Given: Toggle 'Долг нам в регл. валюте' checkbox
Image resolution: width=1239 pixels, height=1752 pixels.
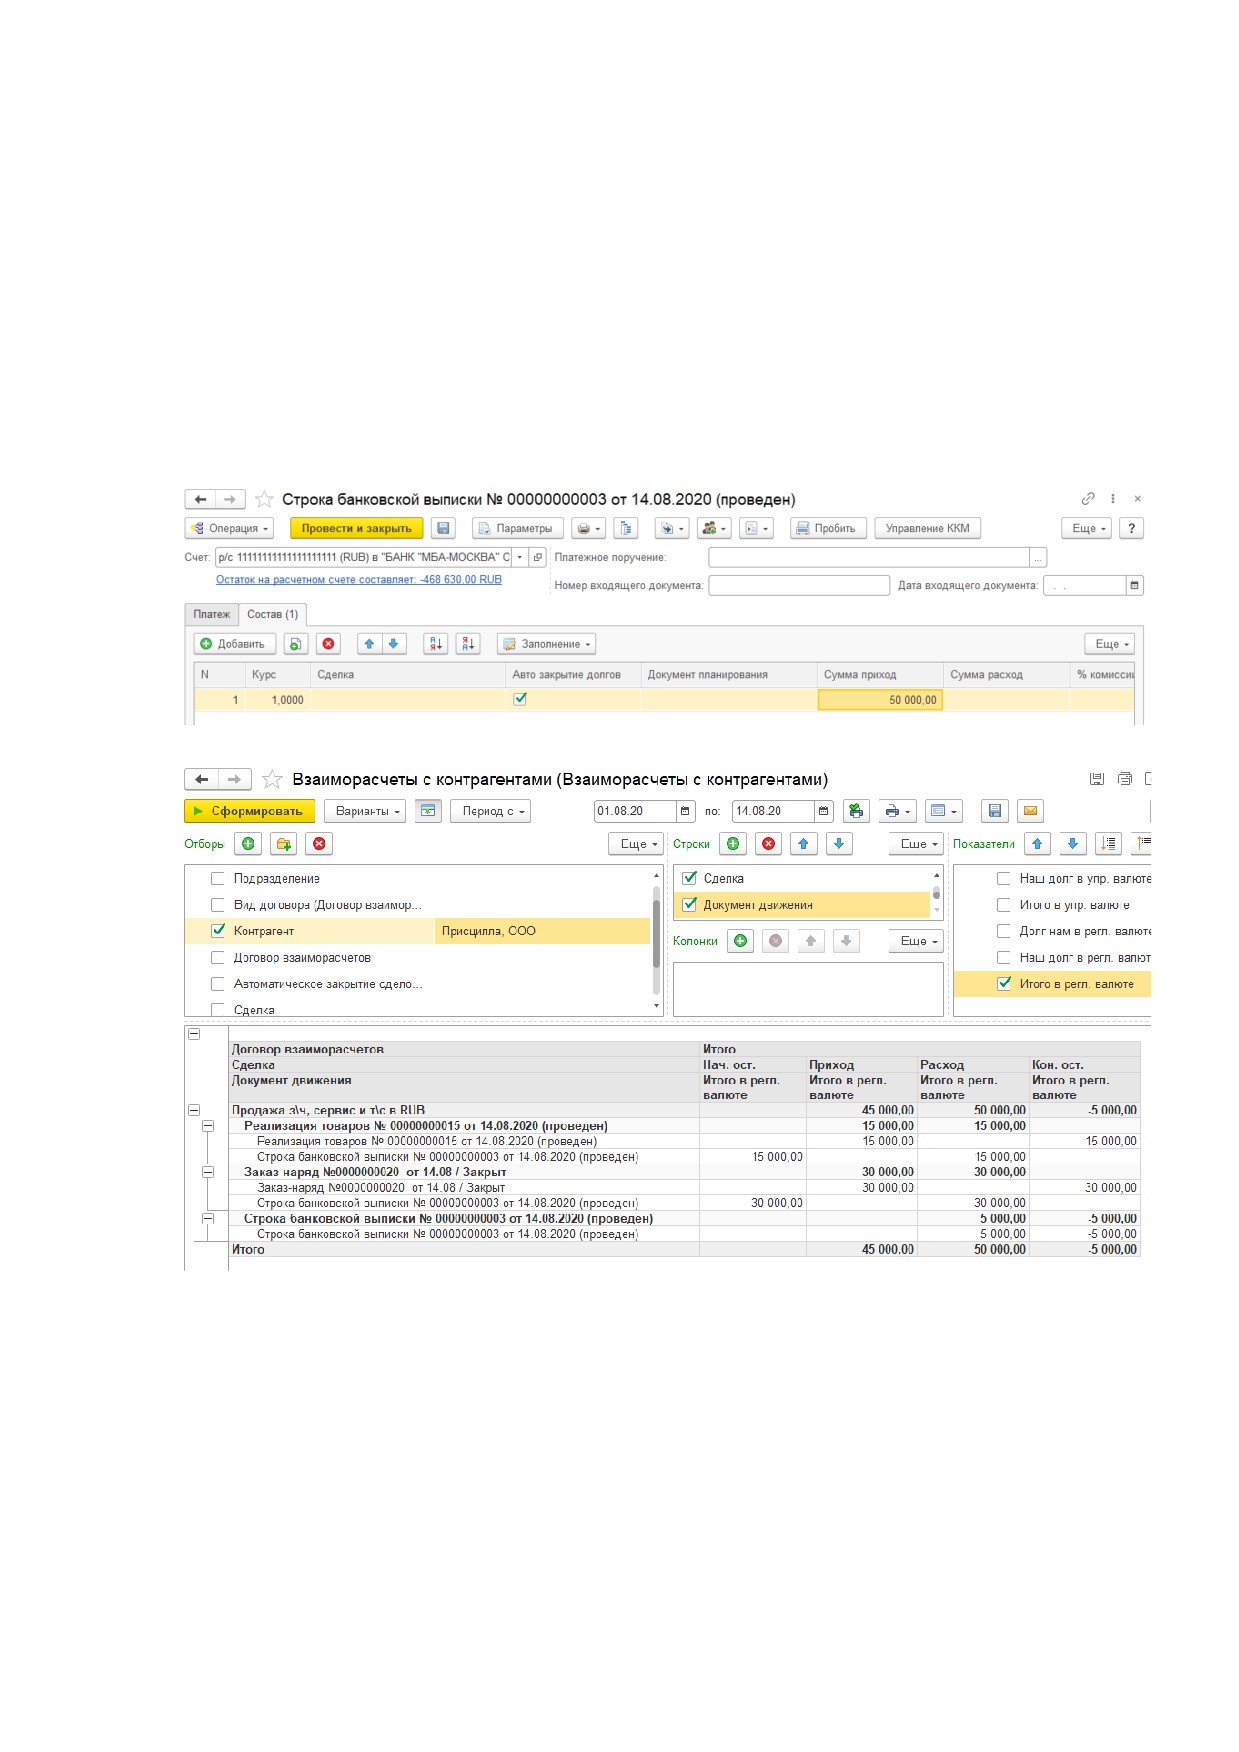Looking at the screenshot, I should point(1004,931).
